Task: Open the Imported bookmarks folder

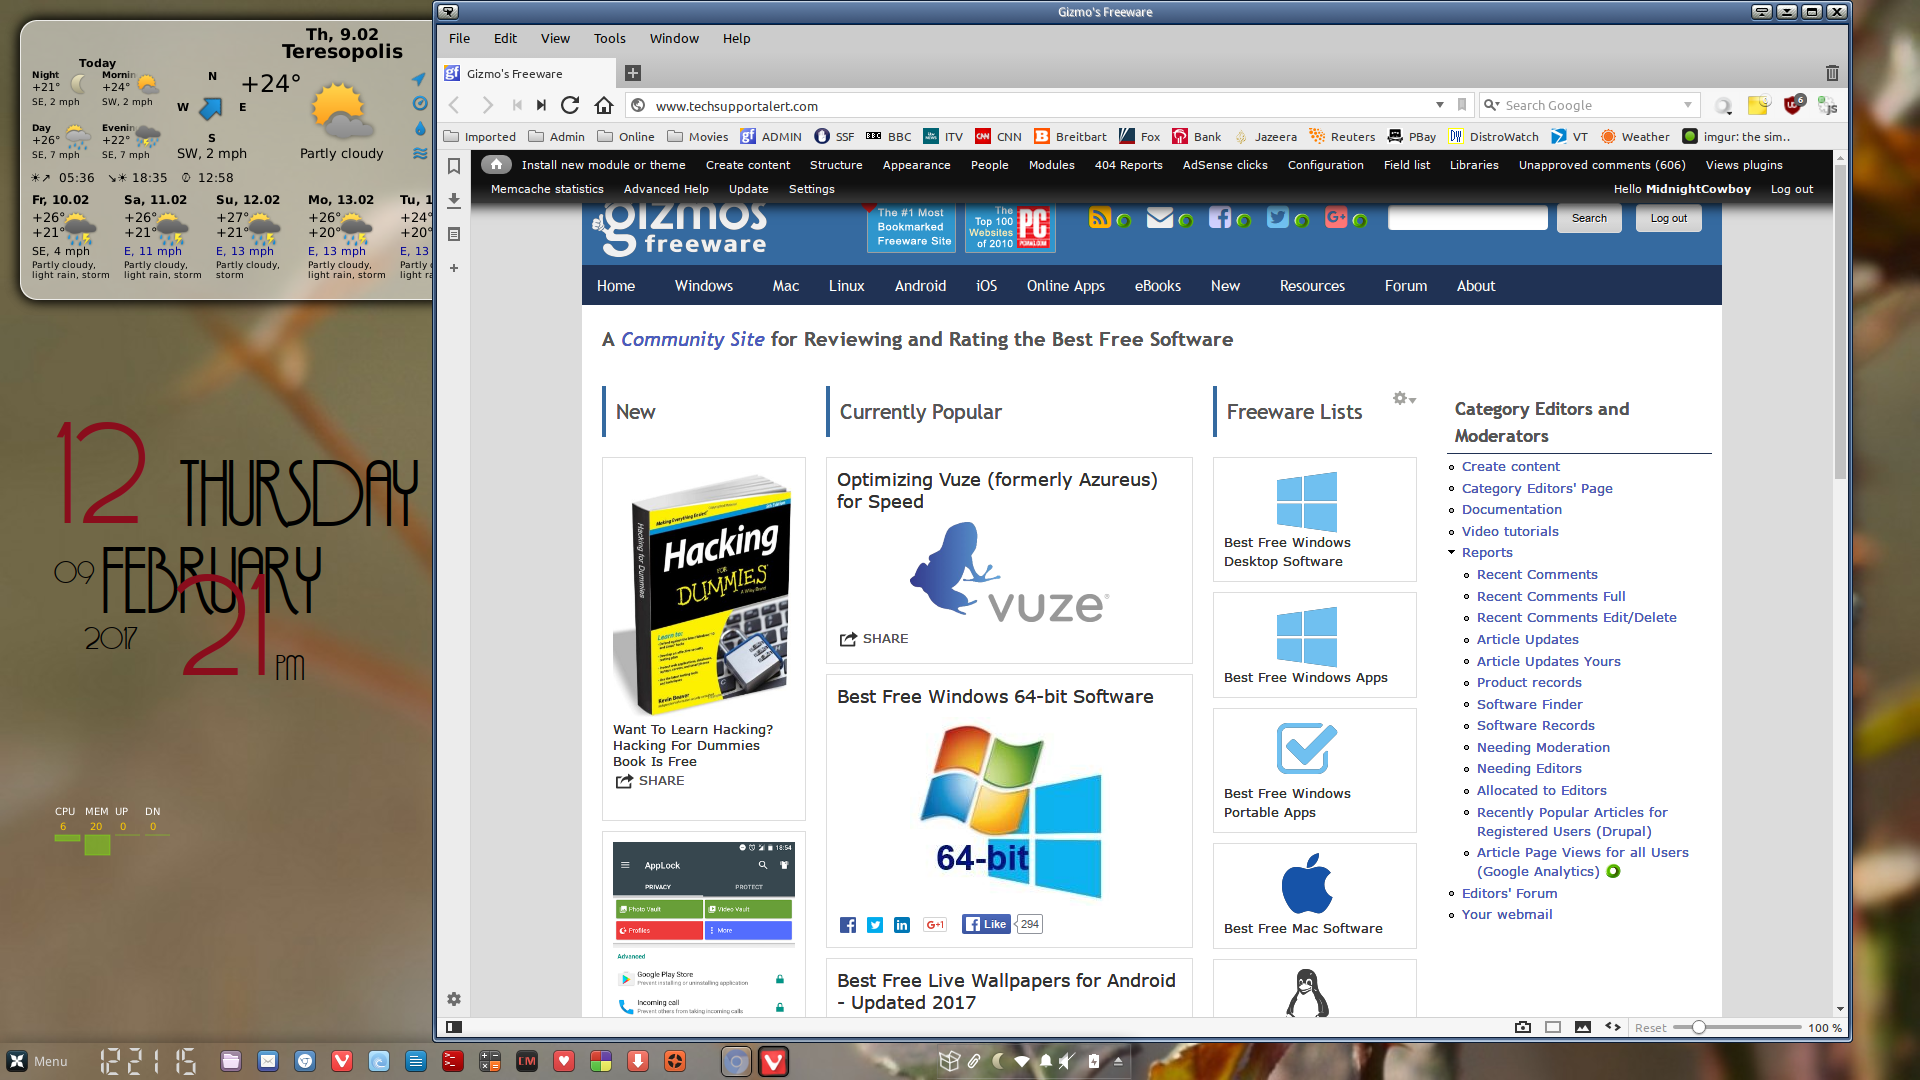Action: tap(480, 137)
